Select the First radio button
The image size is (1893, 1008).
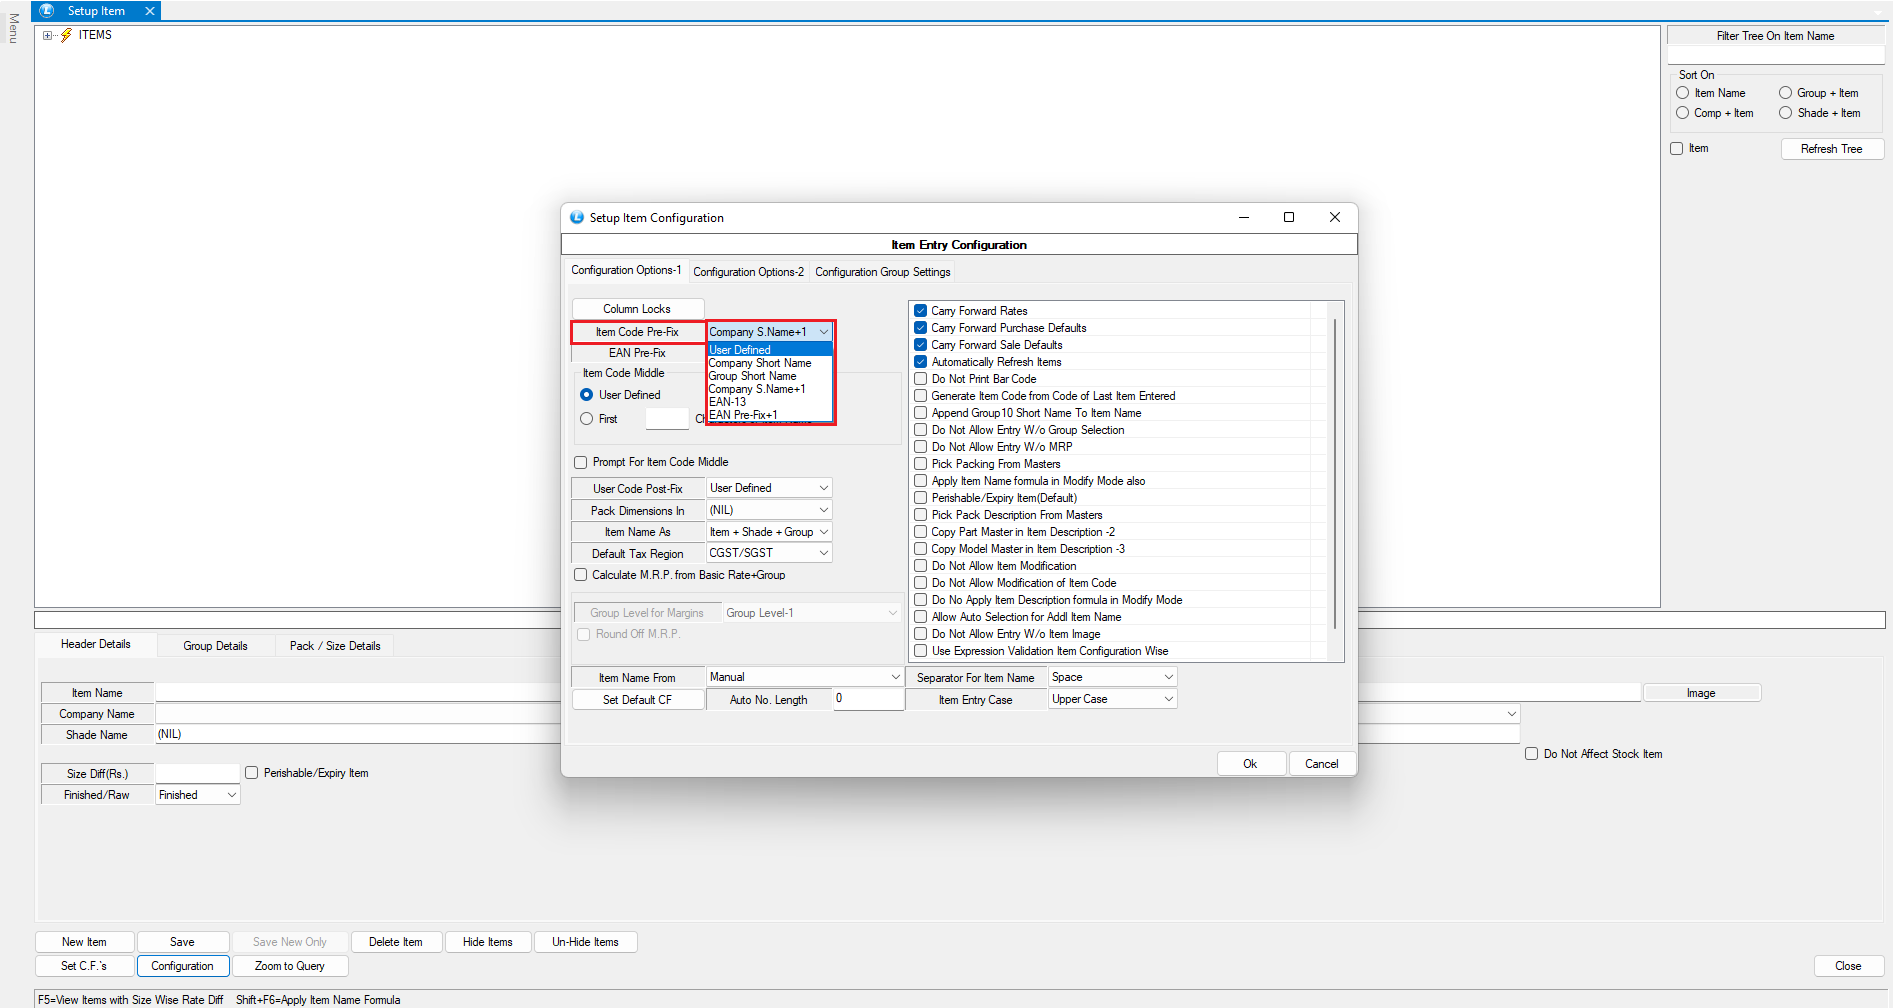click(587, 419)
